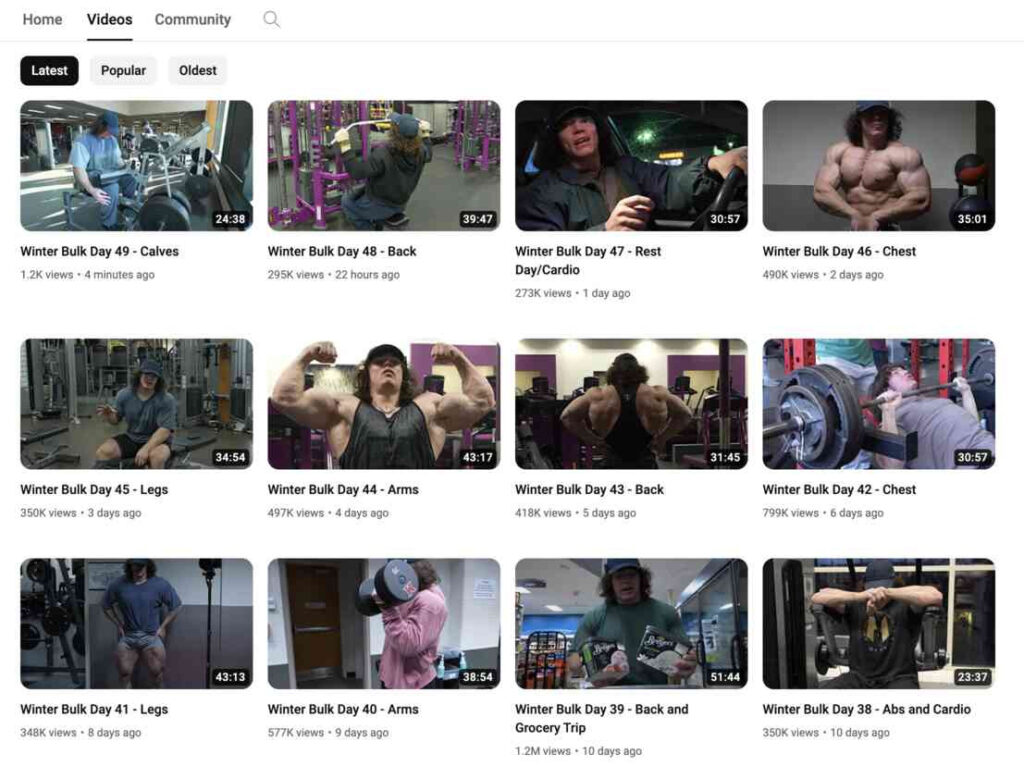Click title 'Winter Bulk Day 49 - Calves'

[99, 251]
